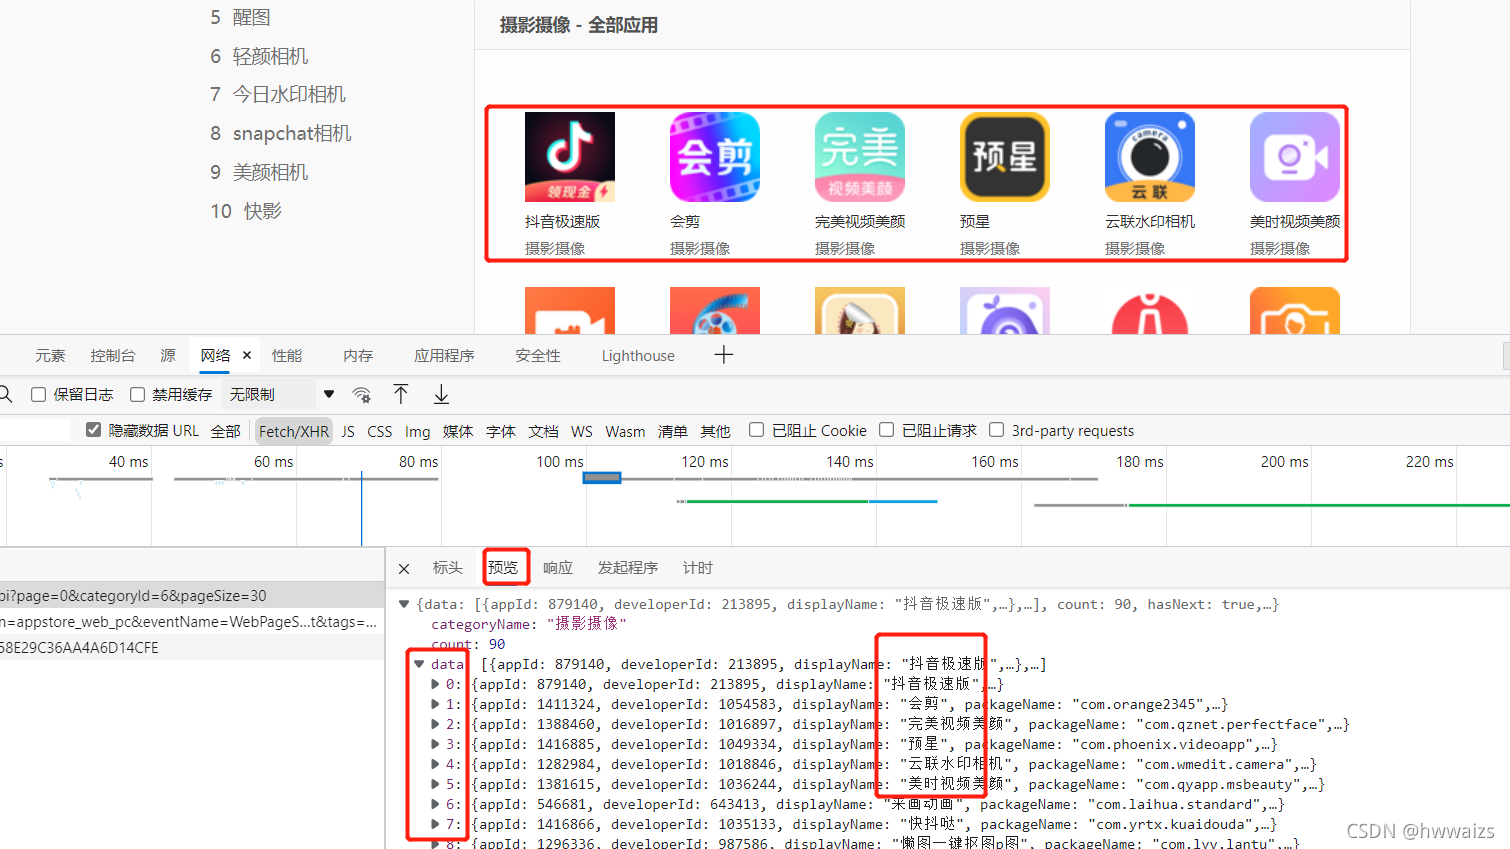This screenshot has height=849, width=1510.
Task: Open the 会剪 app icon
Action: click(715, 157)
